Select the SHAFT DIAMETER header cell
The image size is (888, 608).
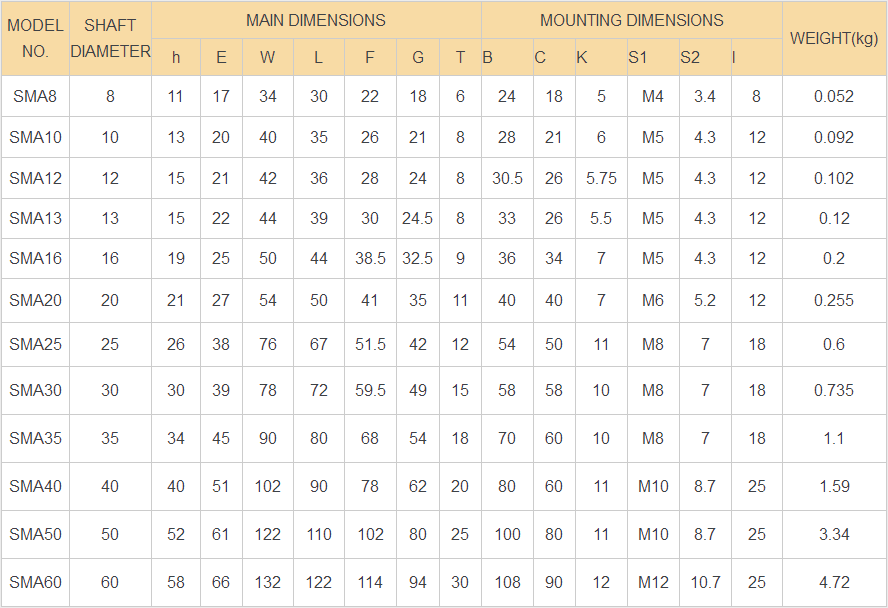110,38
